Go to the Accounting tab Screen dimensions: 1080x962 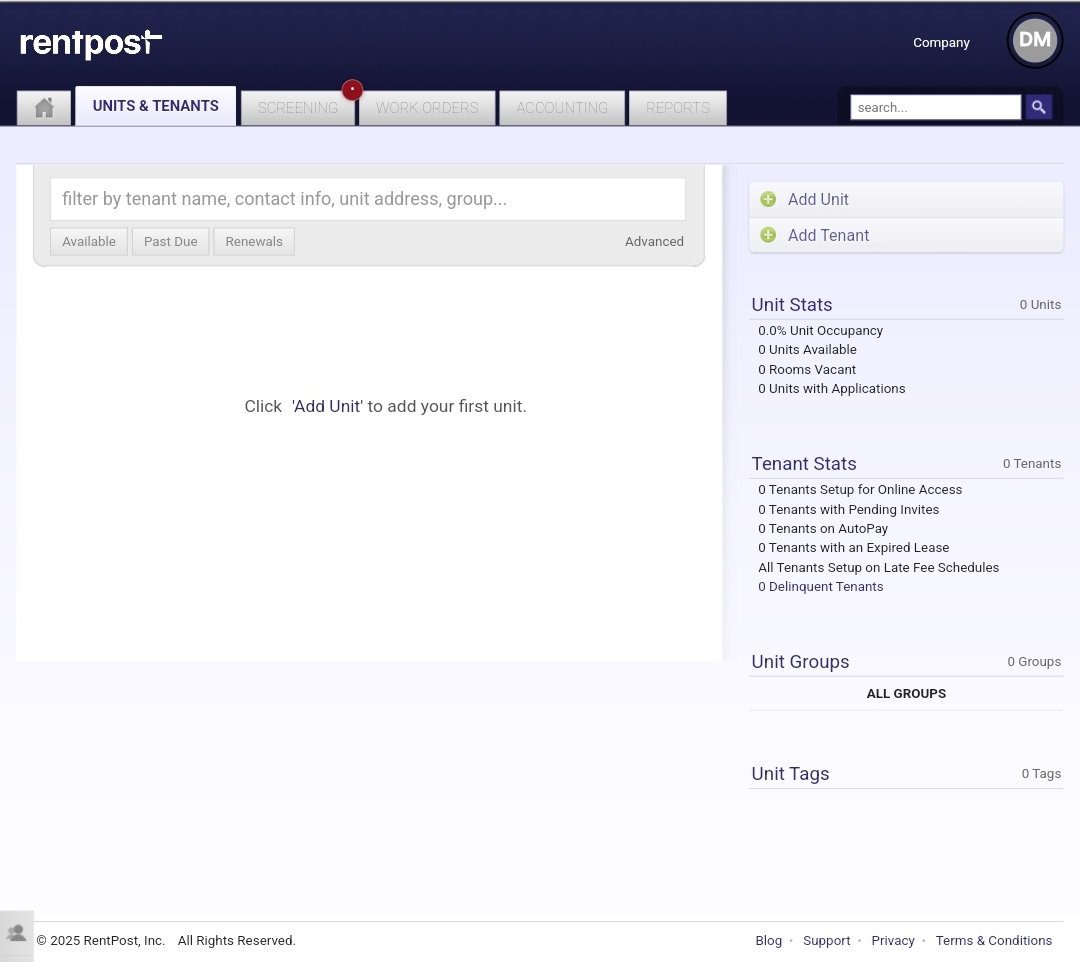point(562,108)
